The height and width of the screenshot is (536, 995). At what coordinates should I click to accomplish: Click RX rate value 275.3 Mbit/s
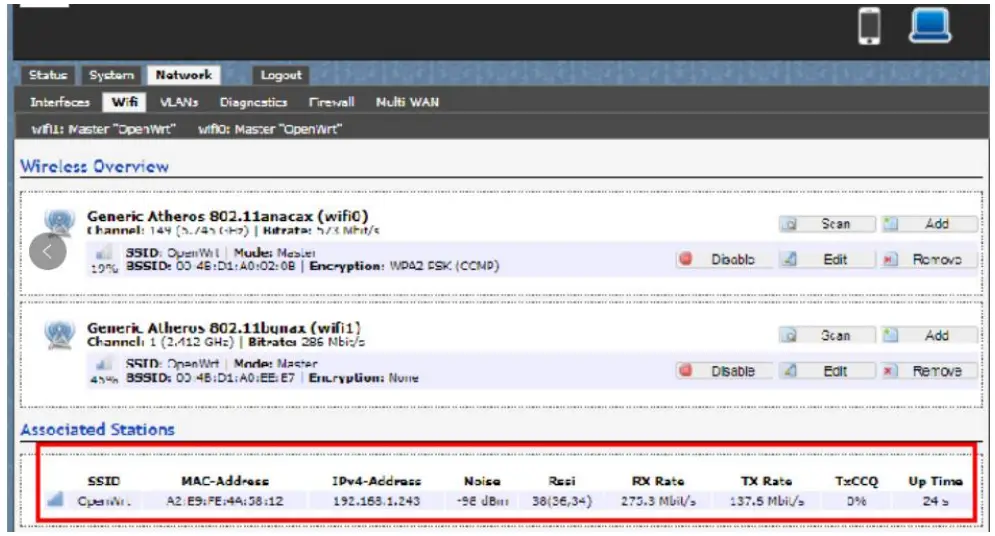pyautogui.click(x=658, y=500)
